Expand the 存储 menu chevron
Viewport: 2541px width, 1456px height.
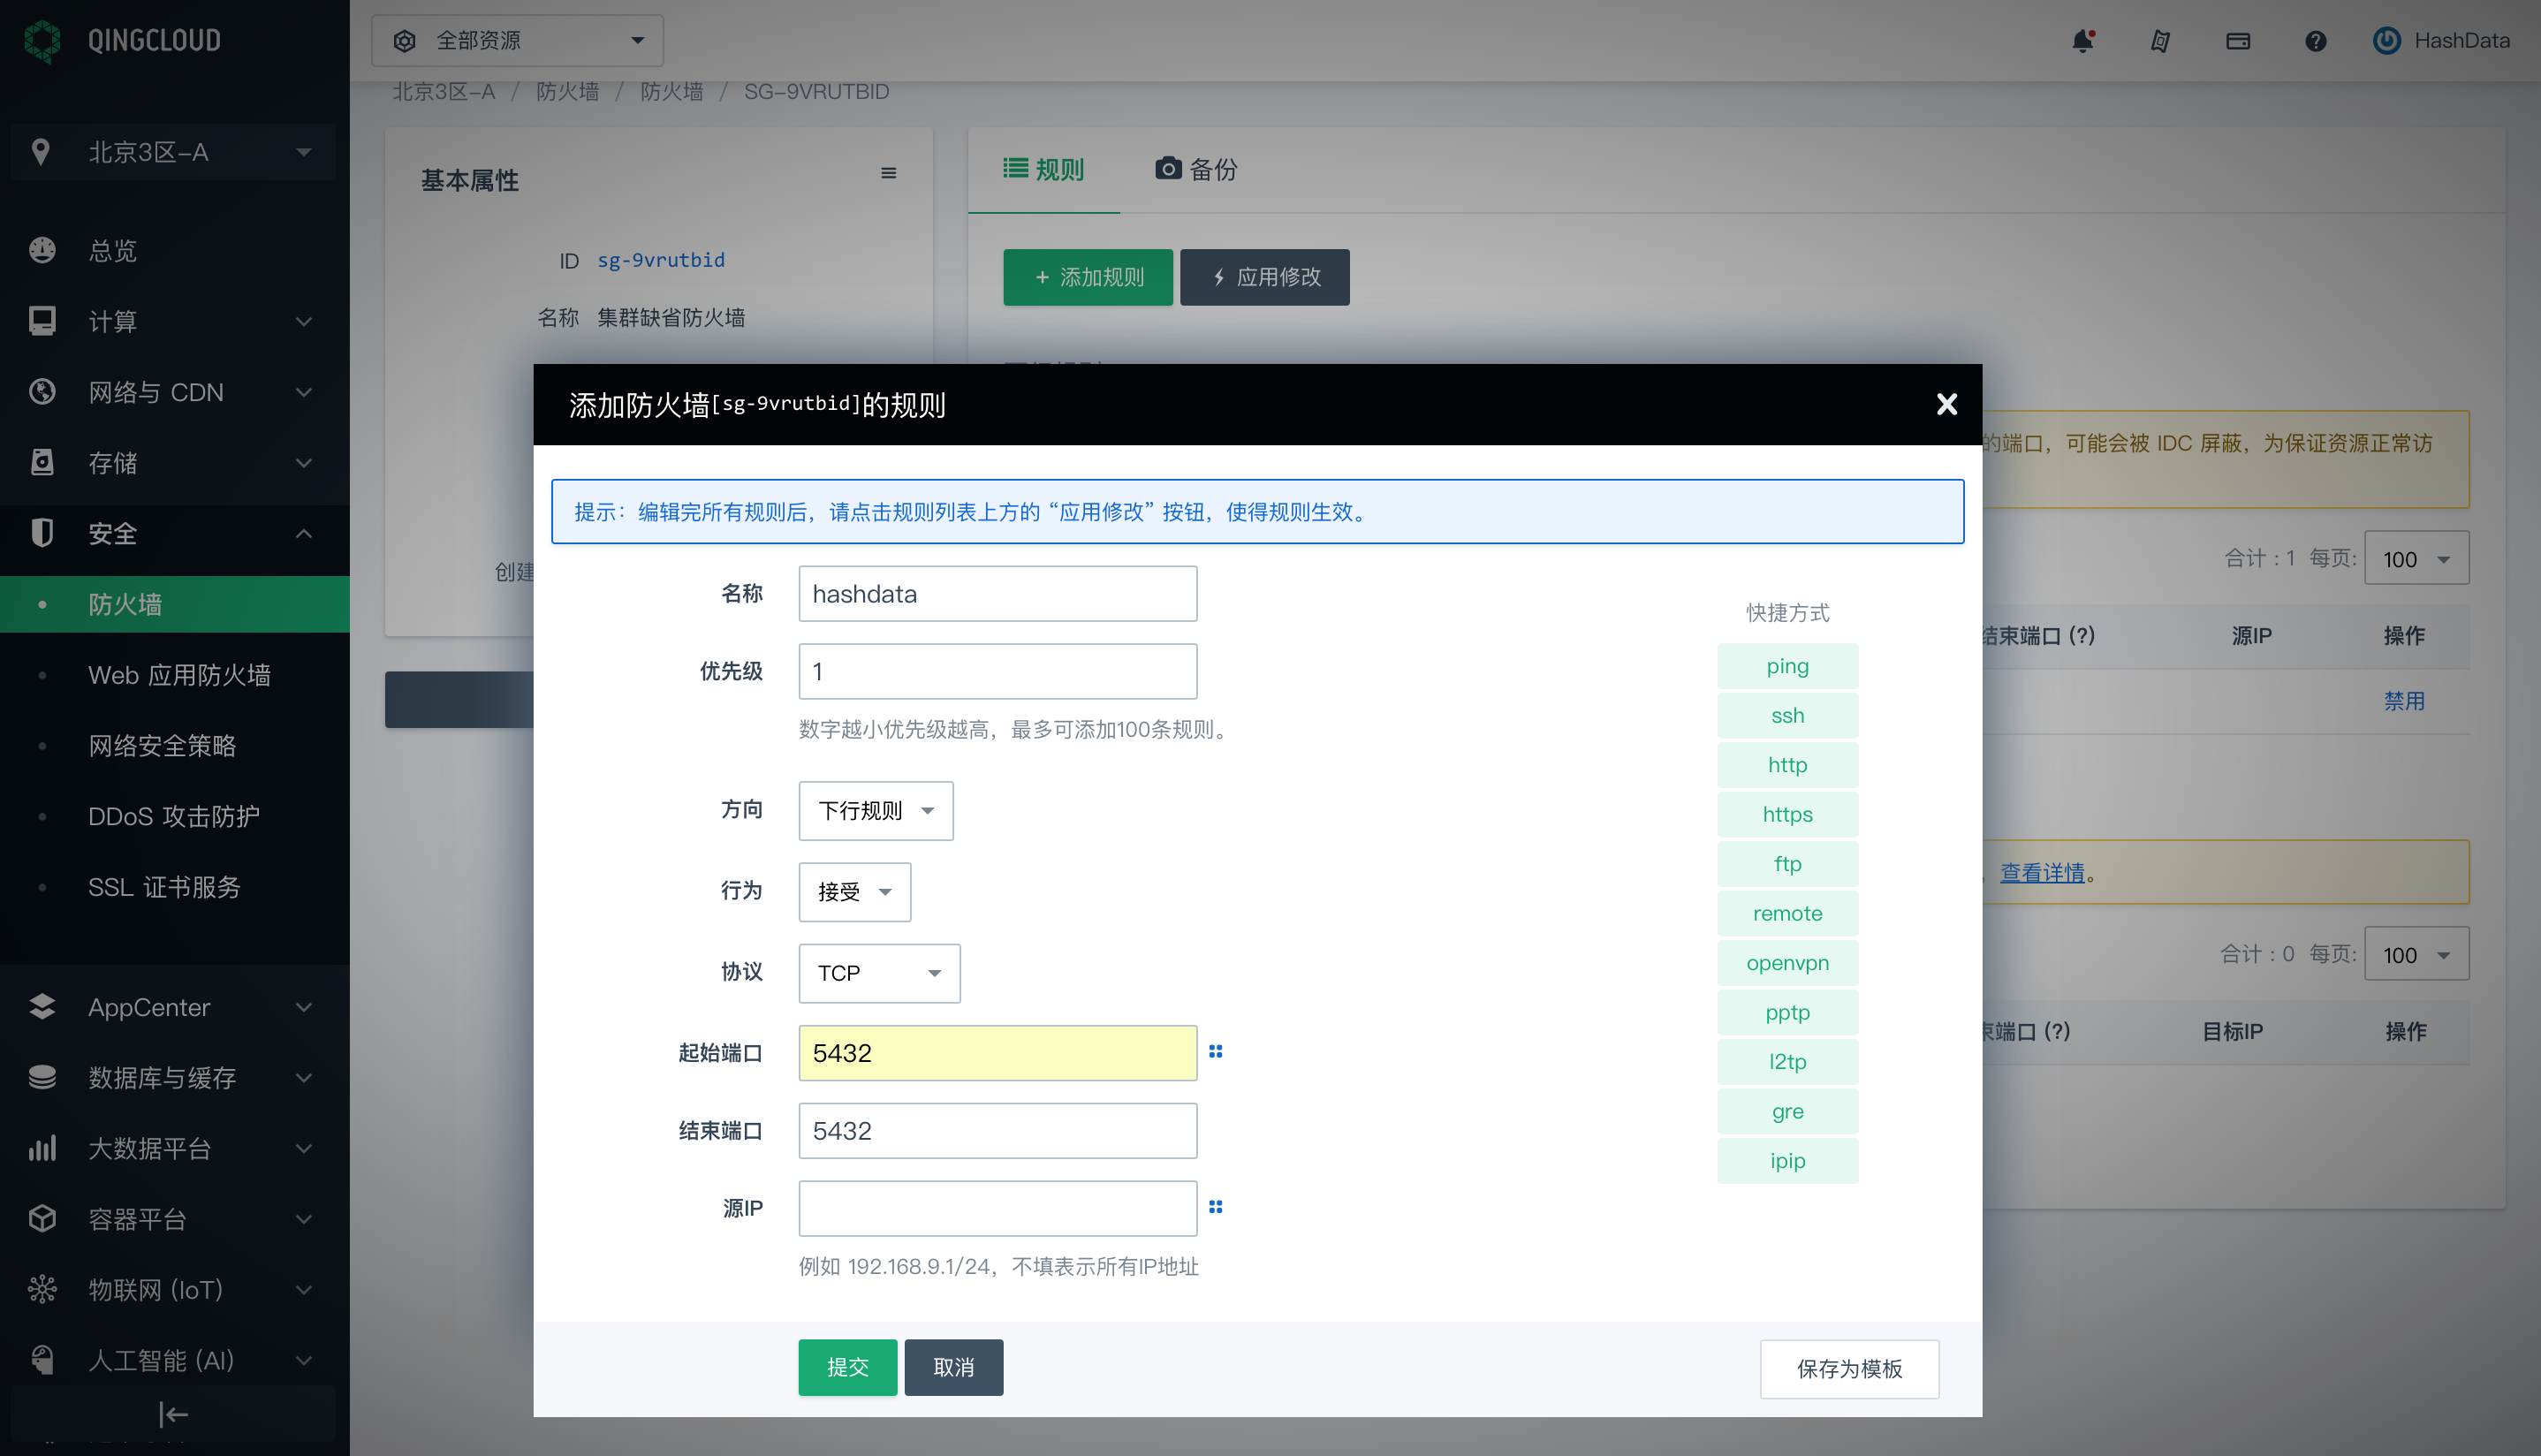tap(304, 463)
